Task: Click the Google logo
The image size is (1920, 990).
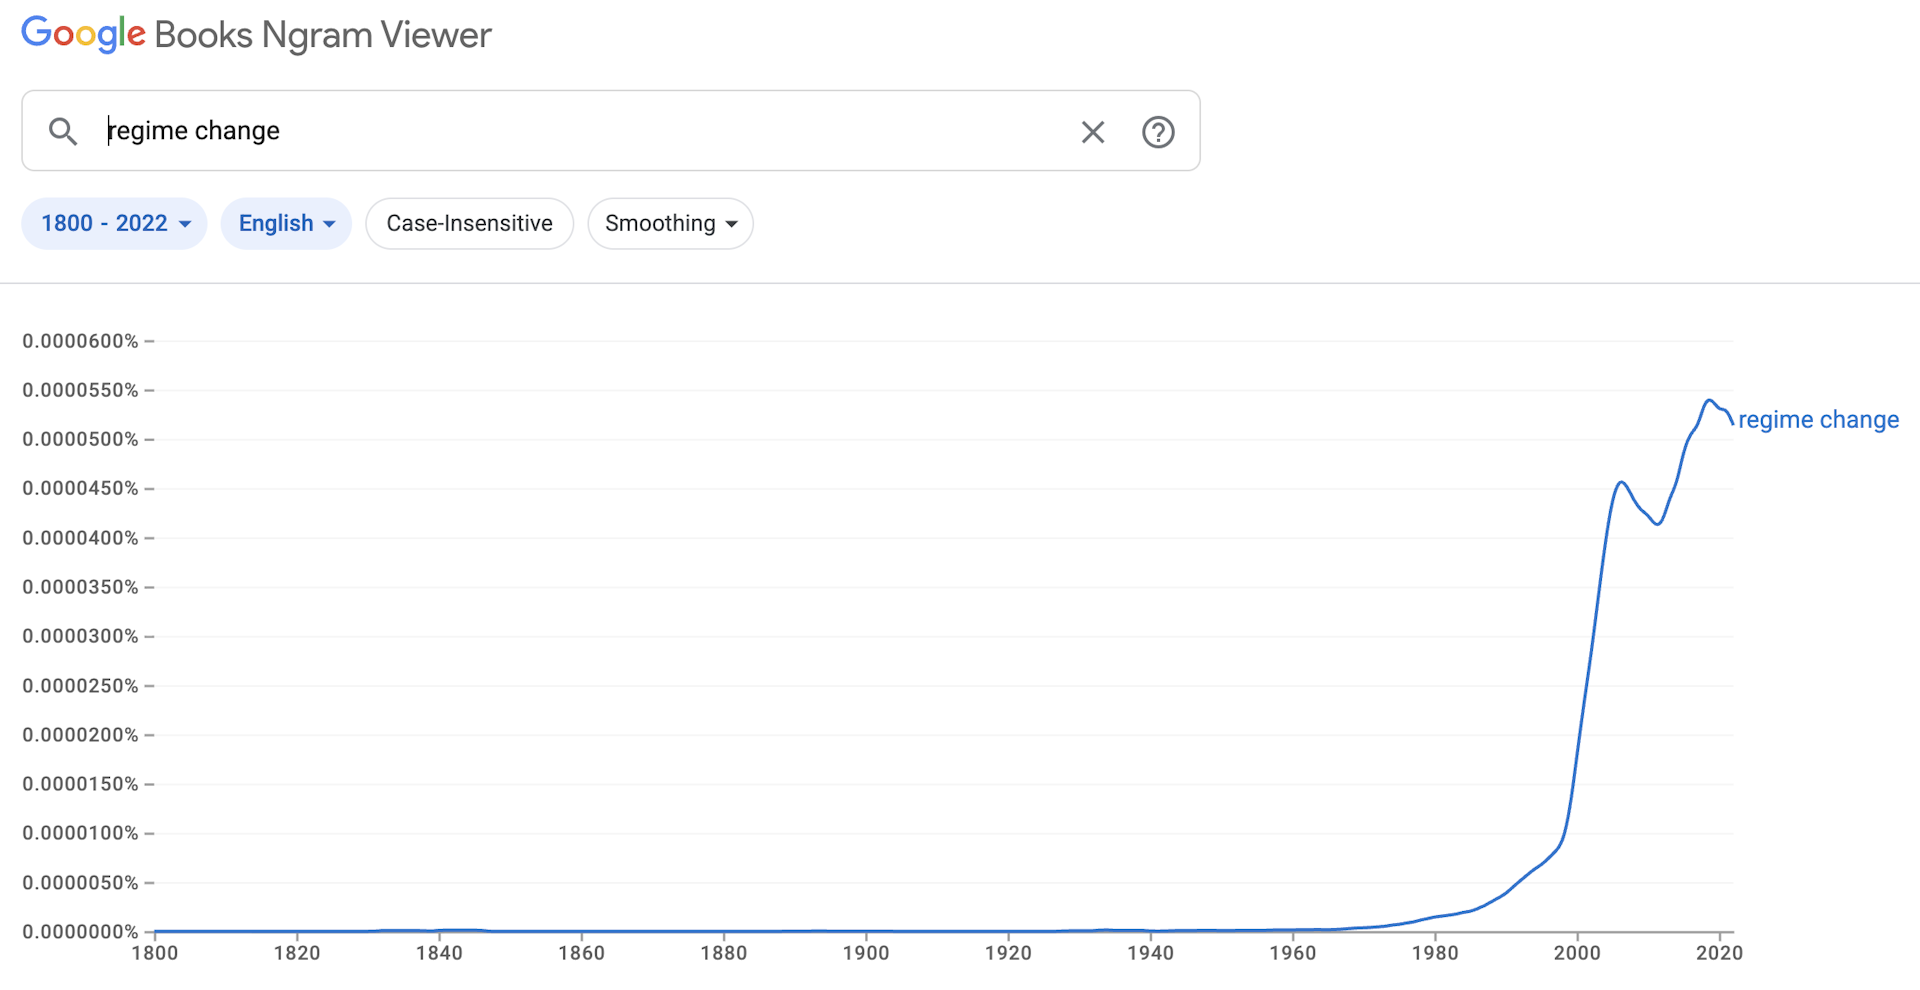Action: [83, 34]
